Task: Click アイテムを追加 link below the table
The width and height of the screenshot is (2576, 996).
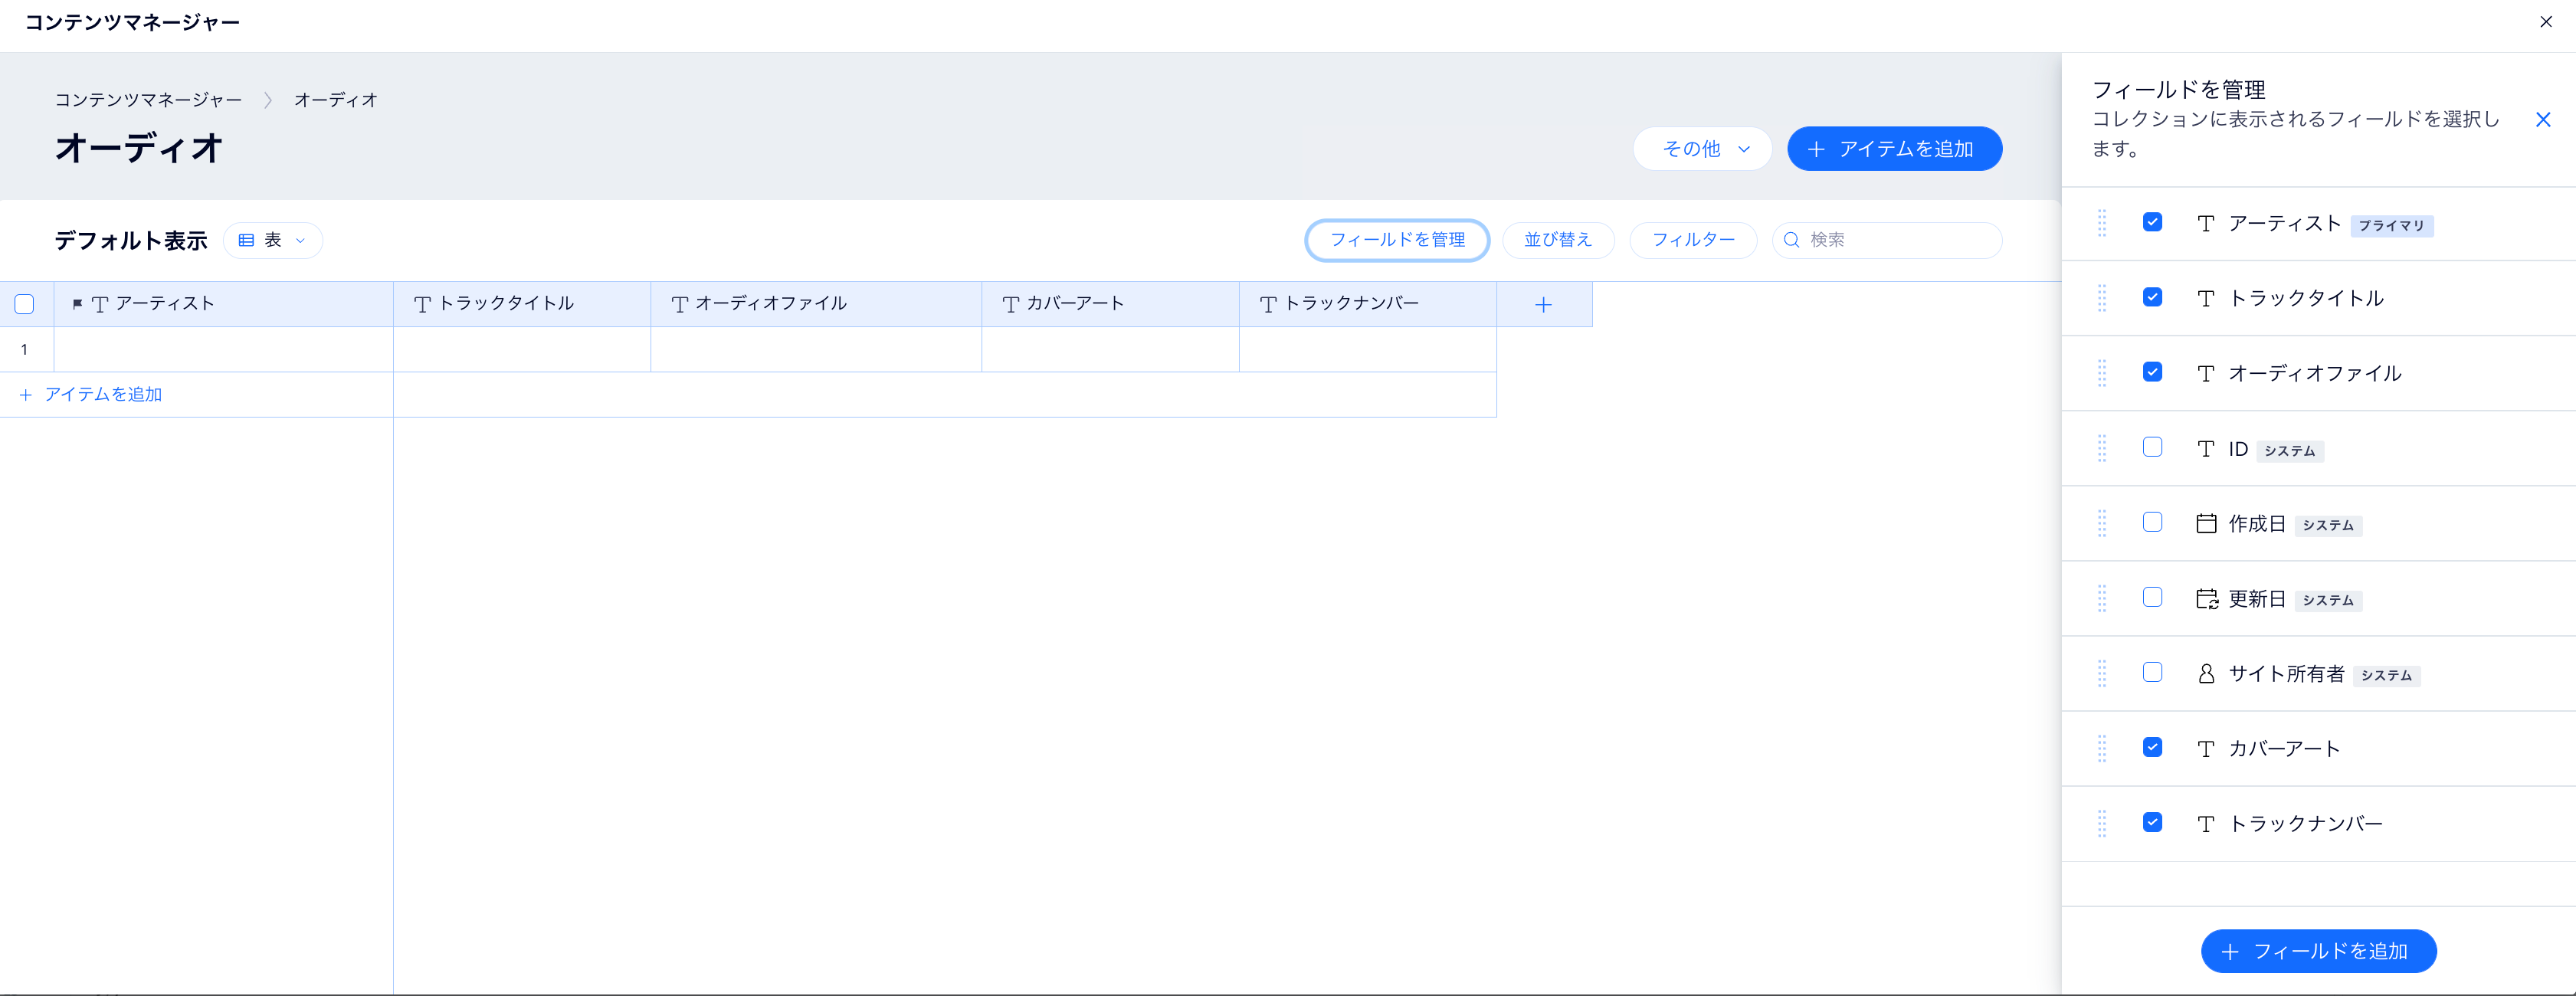Action: pyautogui.click(x=91, y=395)
